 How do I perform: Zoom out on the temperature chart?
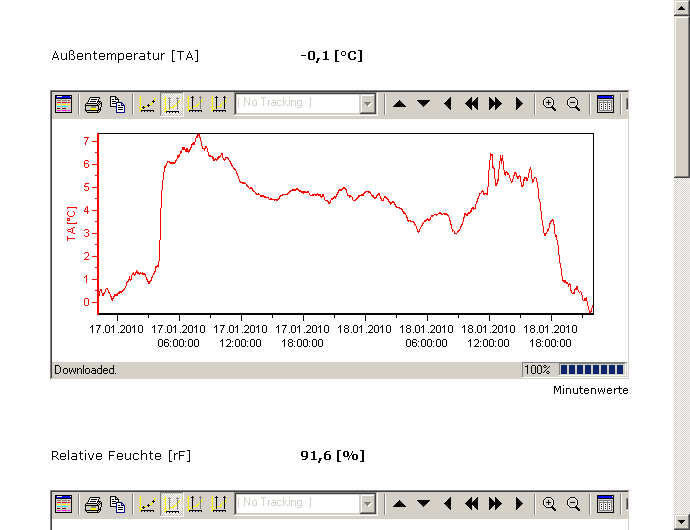click(x=573, y=104)
